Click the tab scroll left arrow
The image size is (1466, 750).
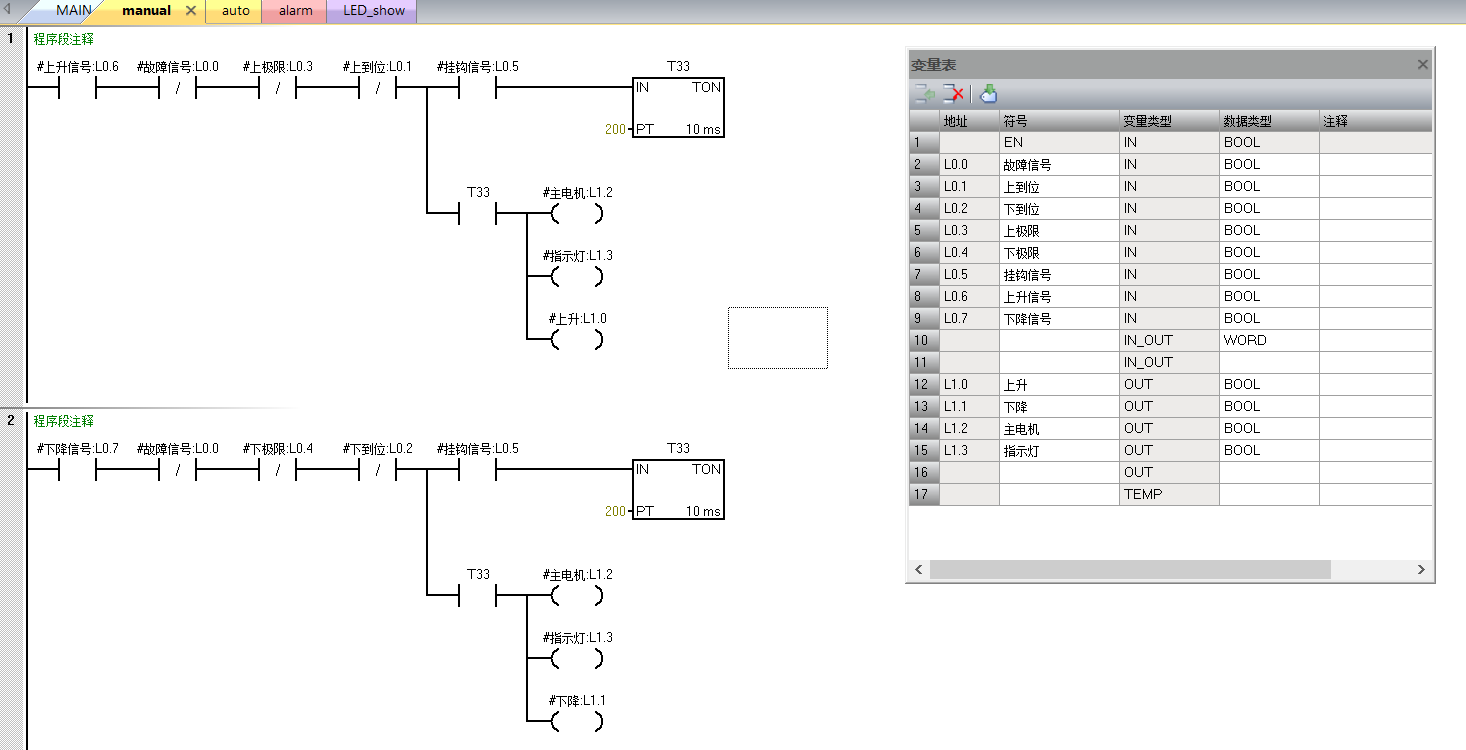pos(9,11)
